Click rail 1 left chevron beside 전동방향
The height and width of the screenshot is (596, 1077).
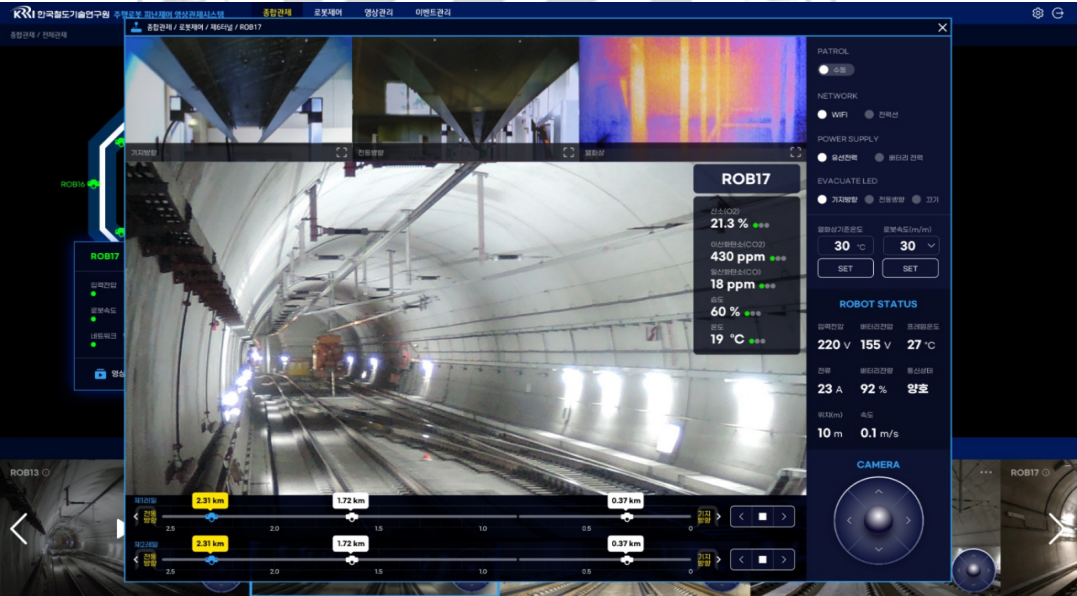click(136, 516)
